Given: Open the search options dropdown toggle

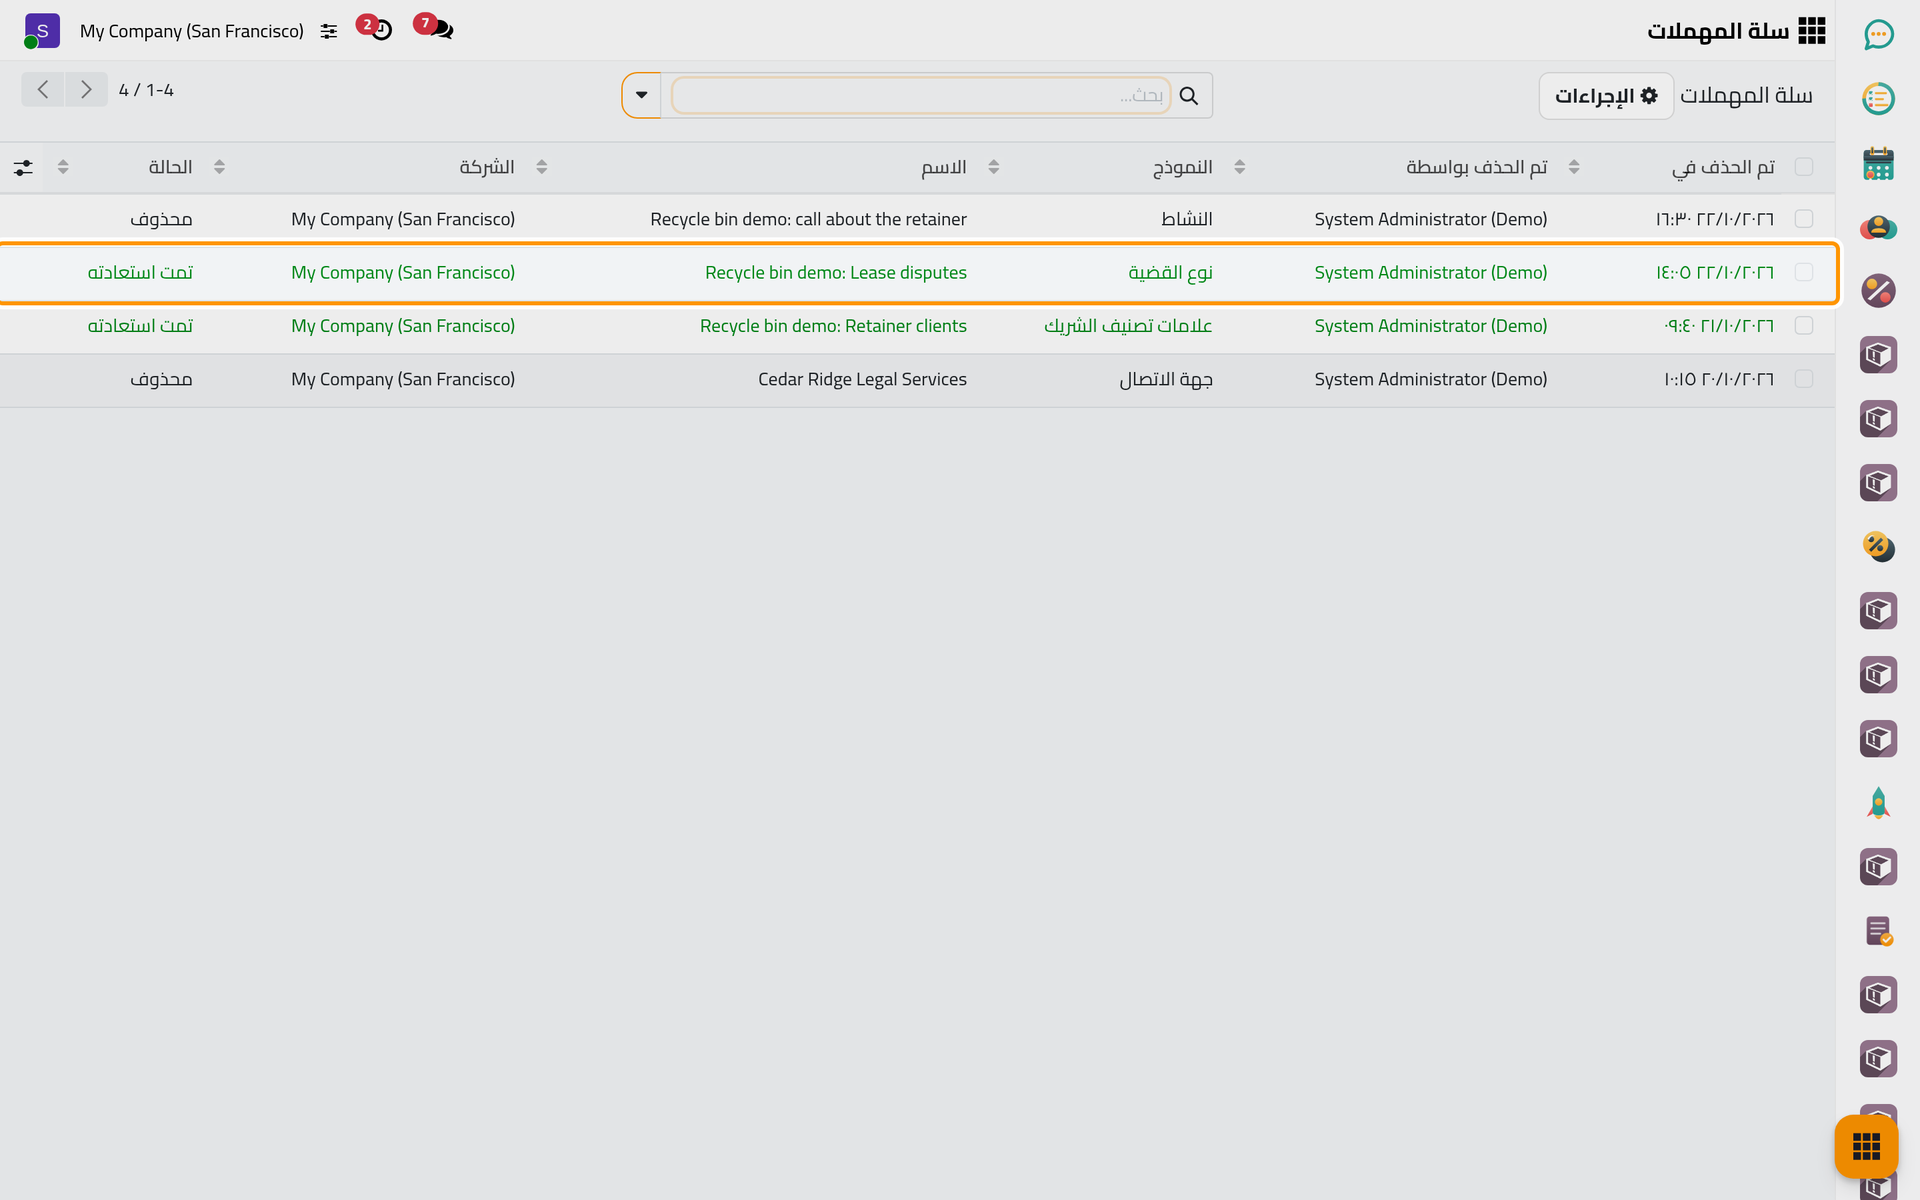Looking at the screenshot, I should click(x=642, y=95).
